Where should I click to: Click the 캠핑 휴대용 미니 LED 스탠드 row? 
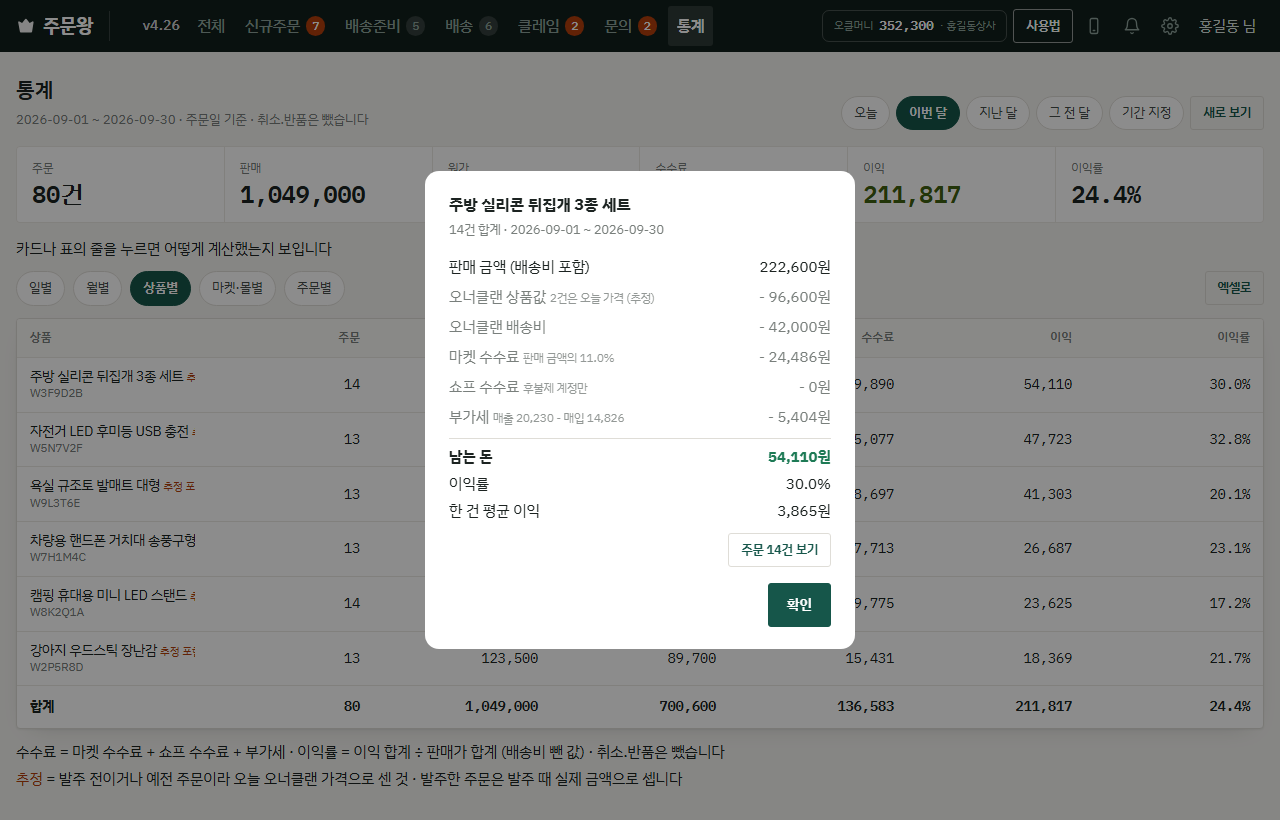click(x=640, y=604)
